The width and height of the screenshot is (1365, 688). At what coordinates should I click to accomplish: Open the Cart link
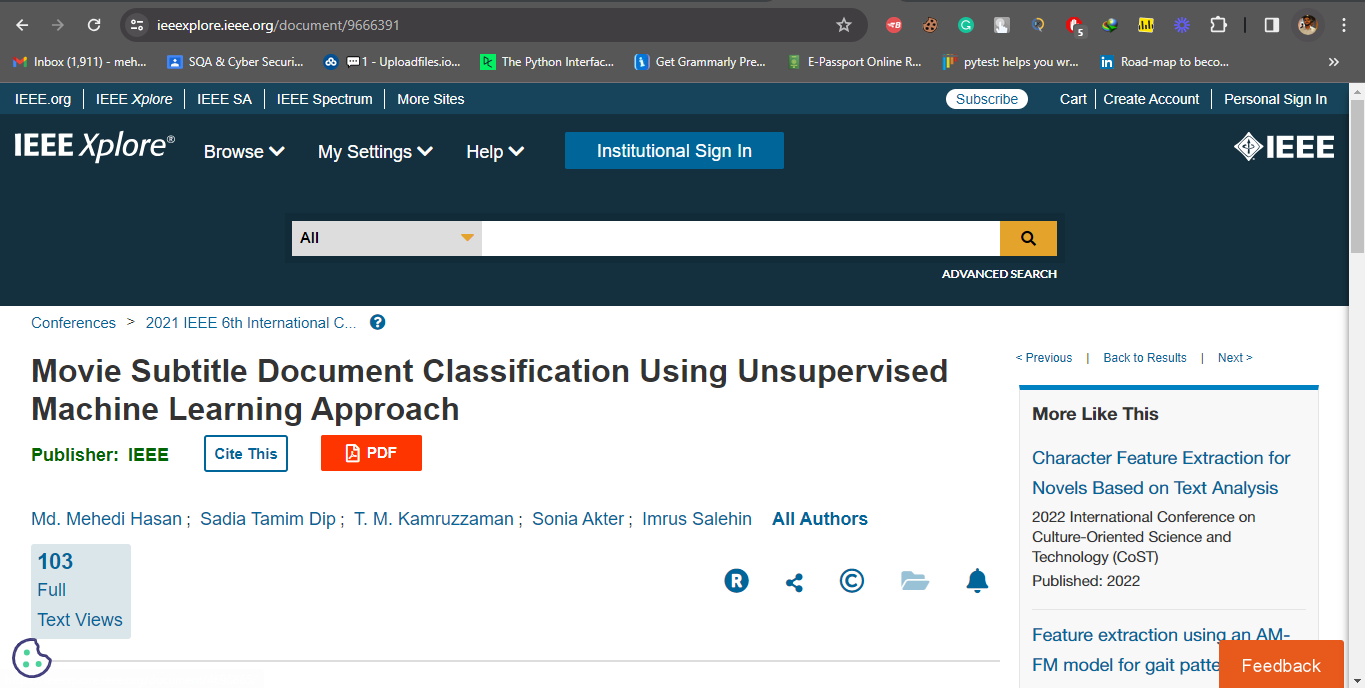1073,99
